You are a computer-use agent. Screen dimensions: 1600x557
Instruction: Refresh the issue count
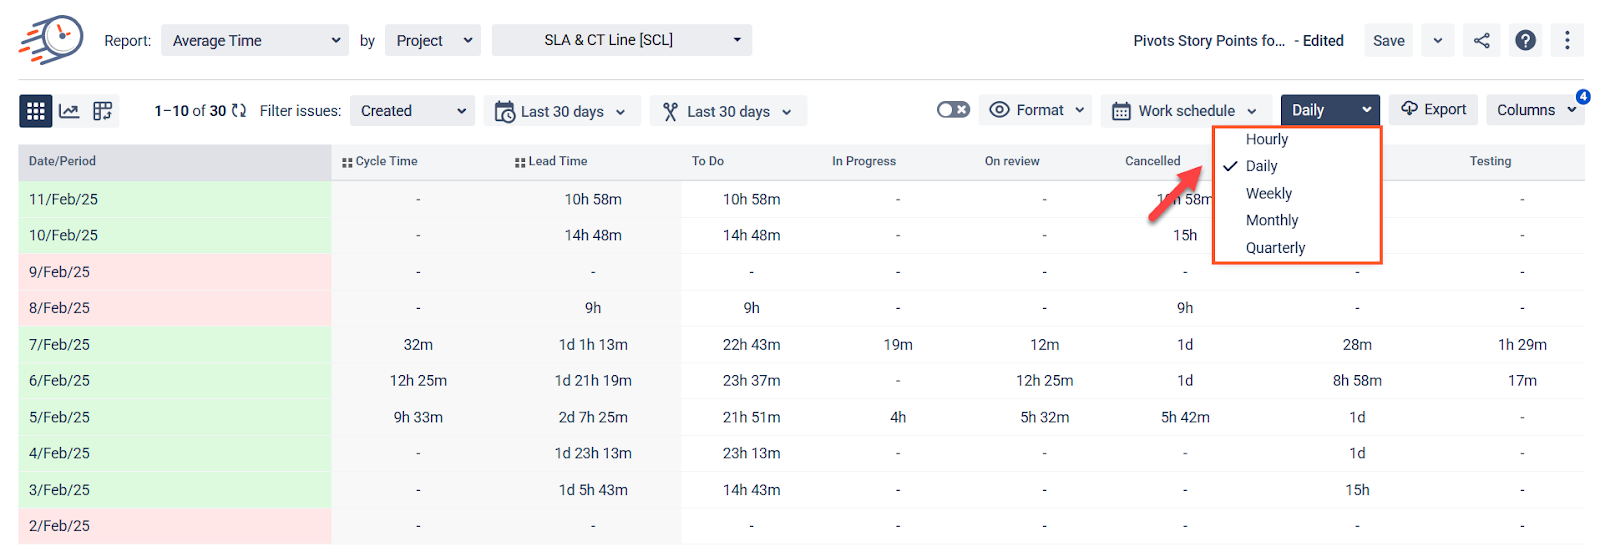coord(239,111)
